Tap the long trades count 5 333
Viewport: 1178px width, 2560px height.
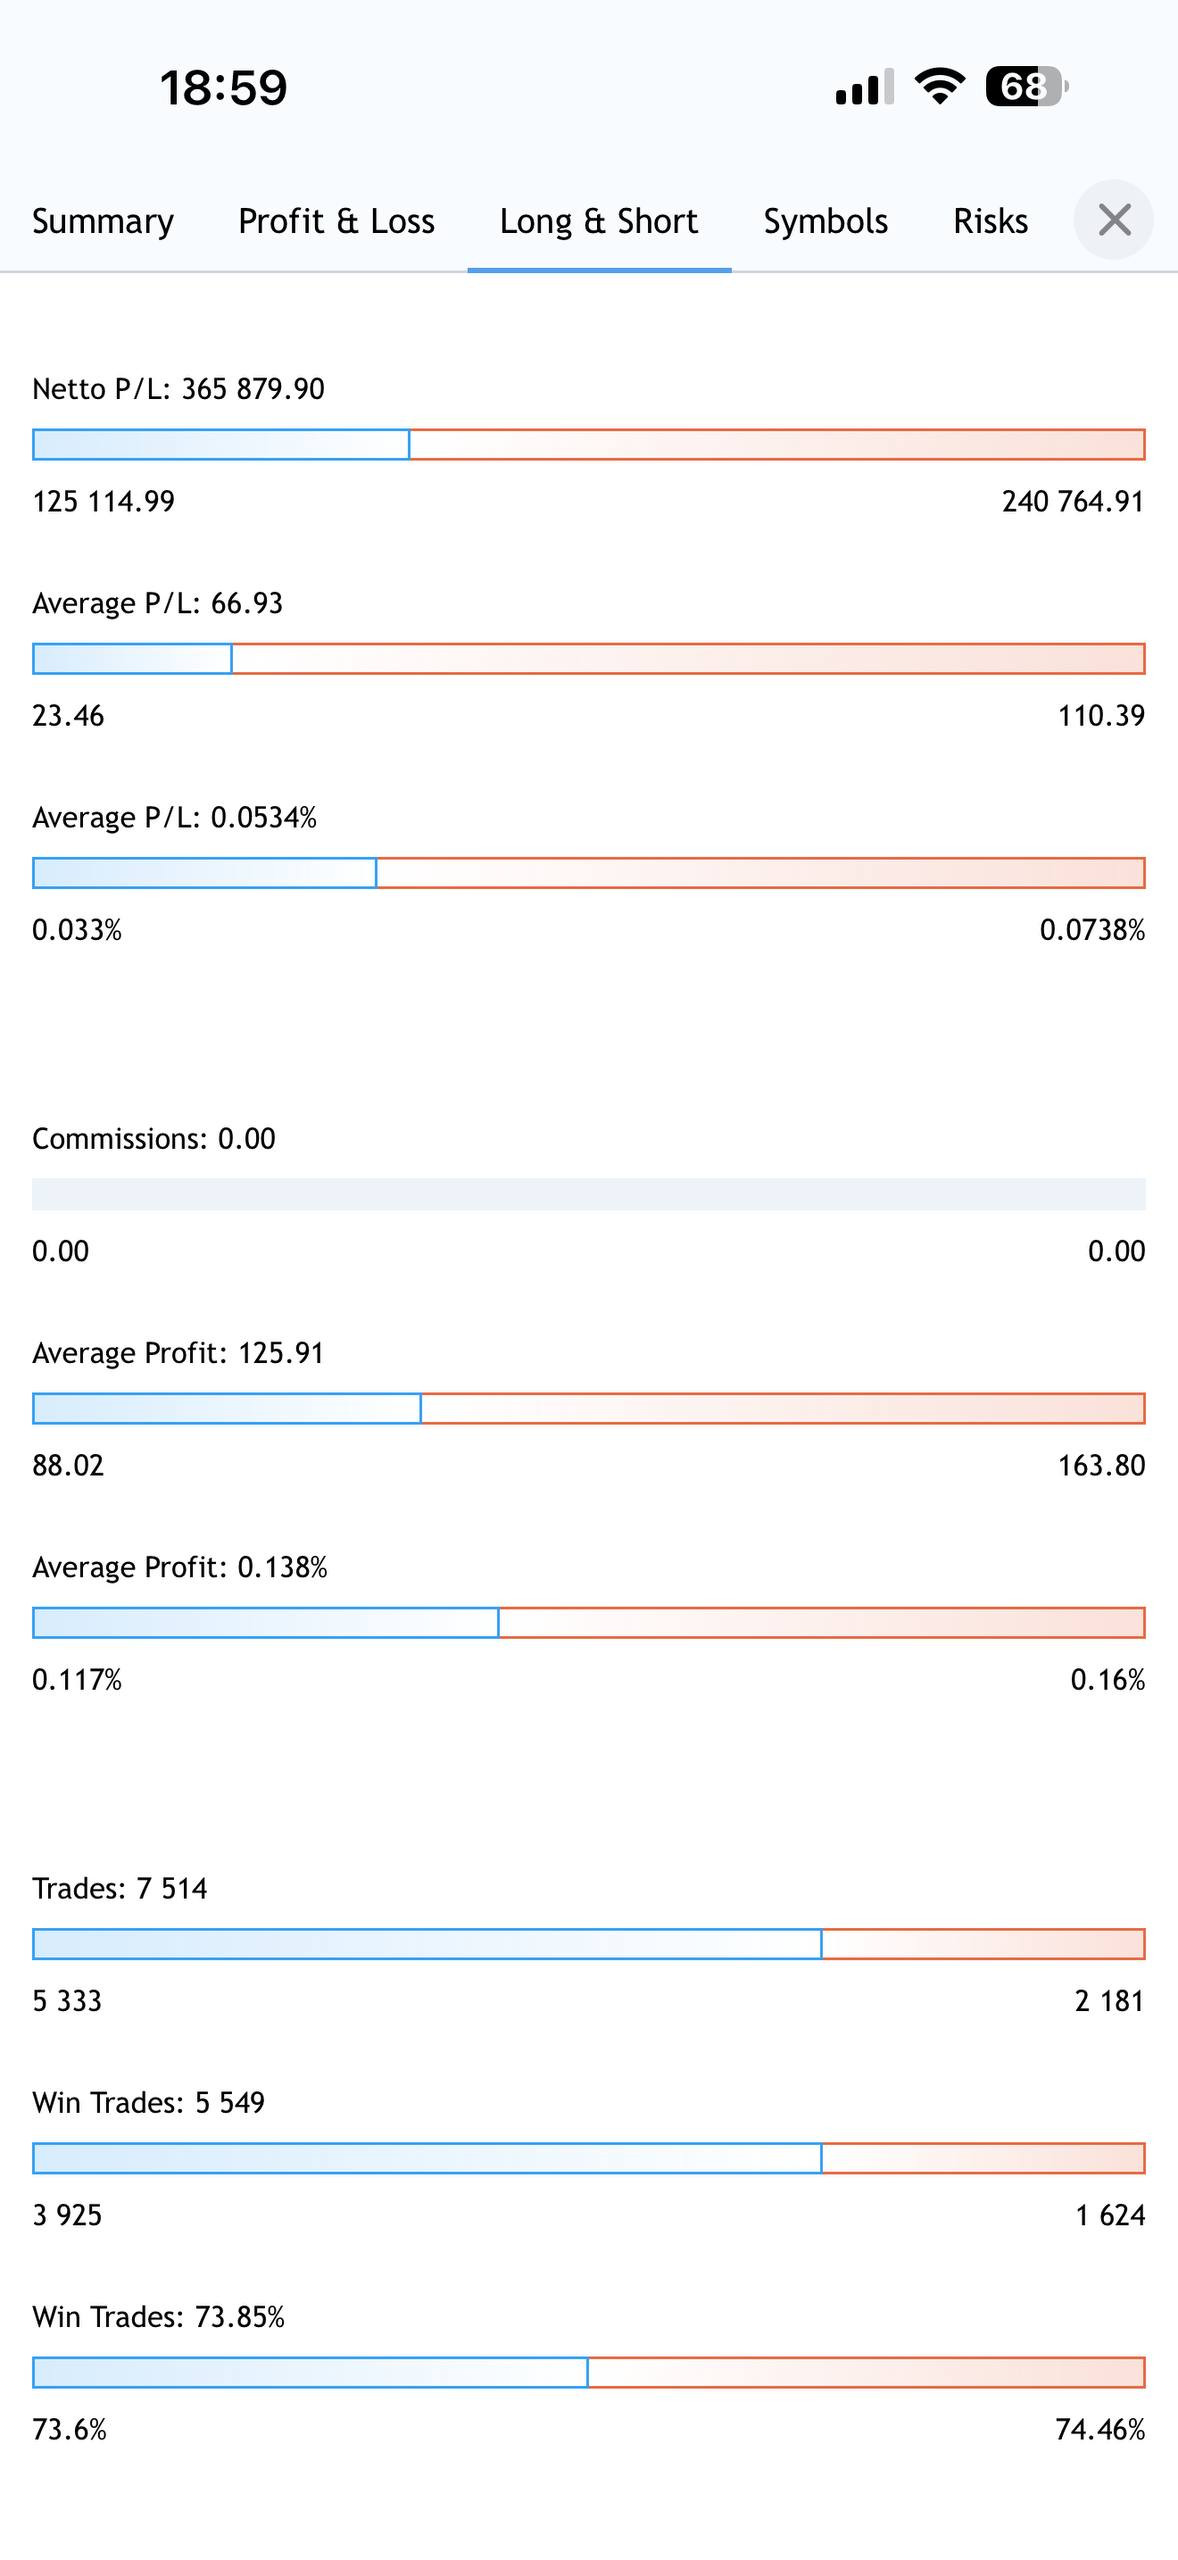coord(67,2001)
